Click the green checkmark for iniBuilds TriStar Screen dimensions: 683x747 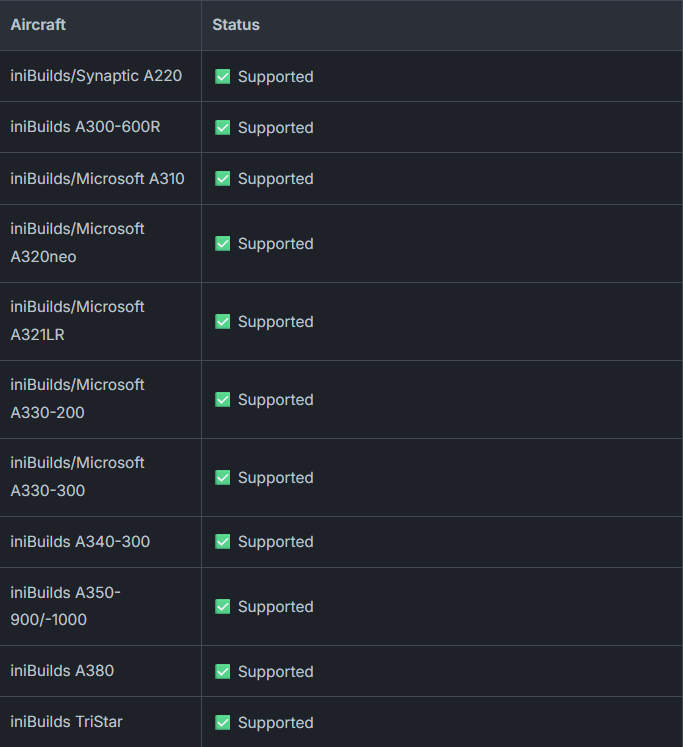coord(222,722)
